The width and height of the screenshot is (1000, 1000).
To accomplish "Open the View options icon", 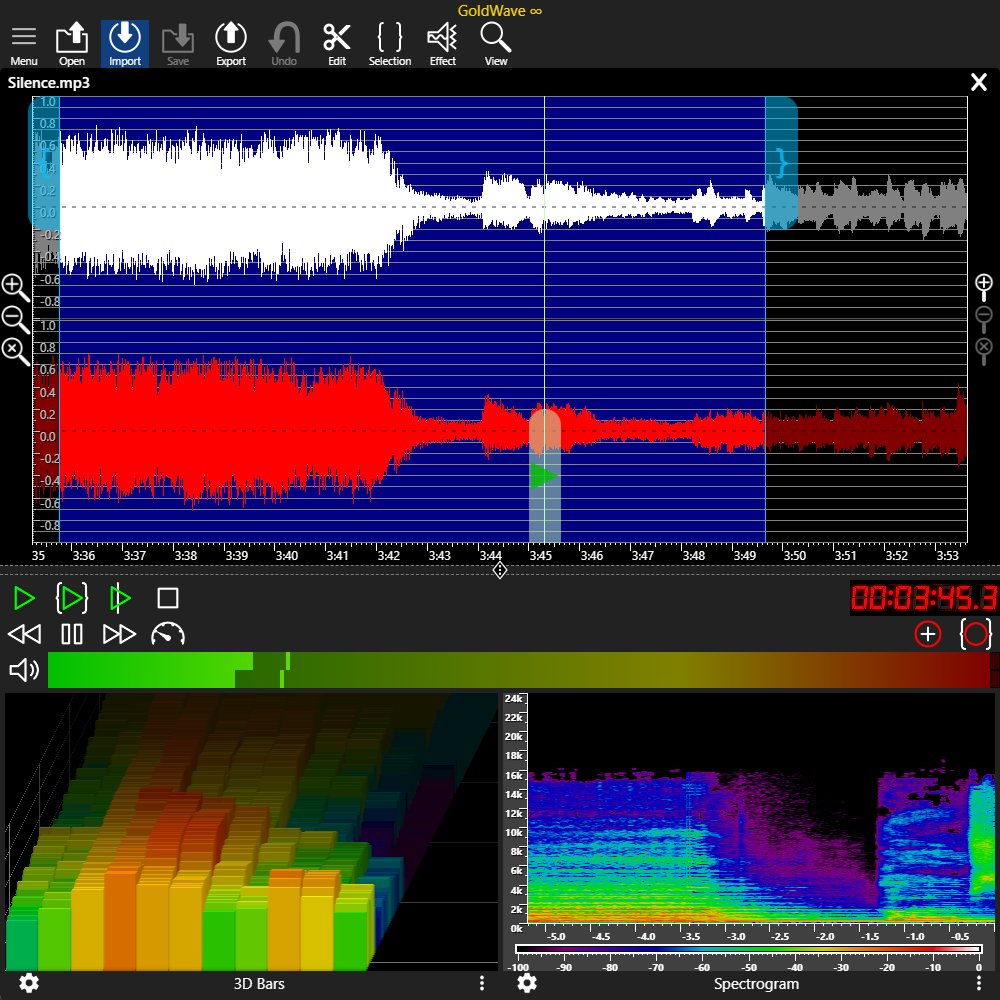I will click(495, 42).
